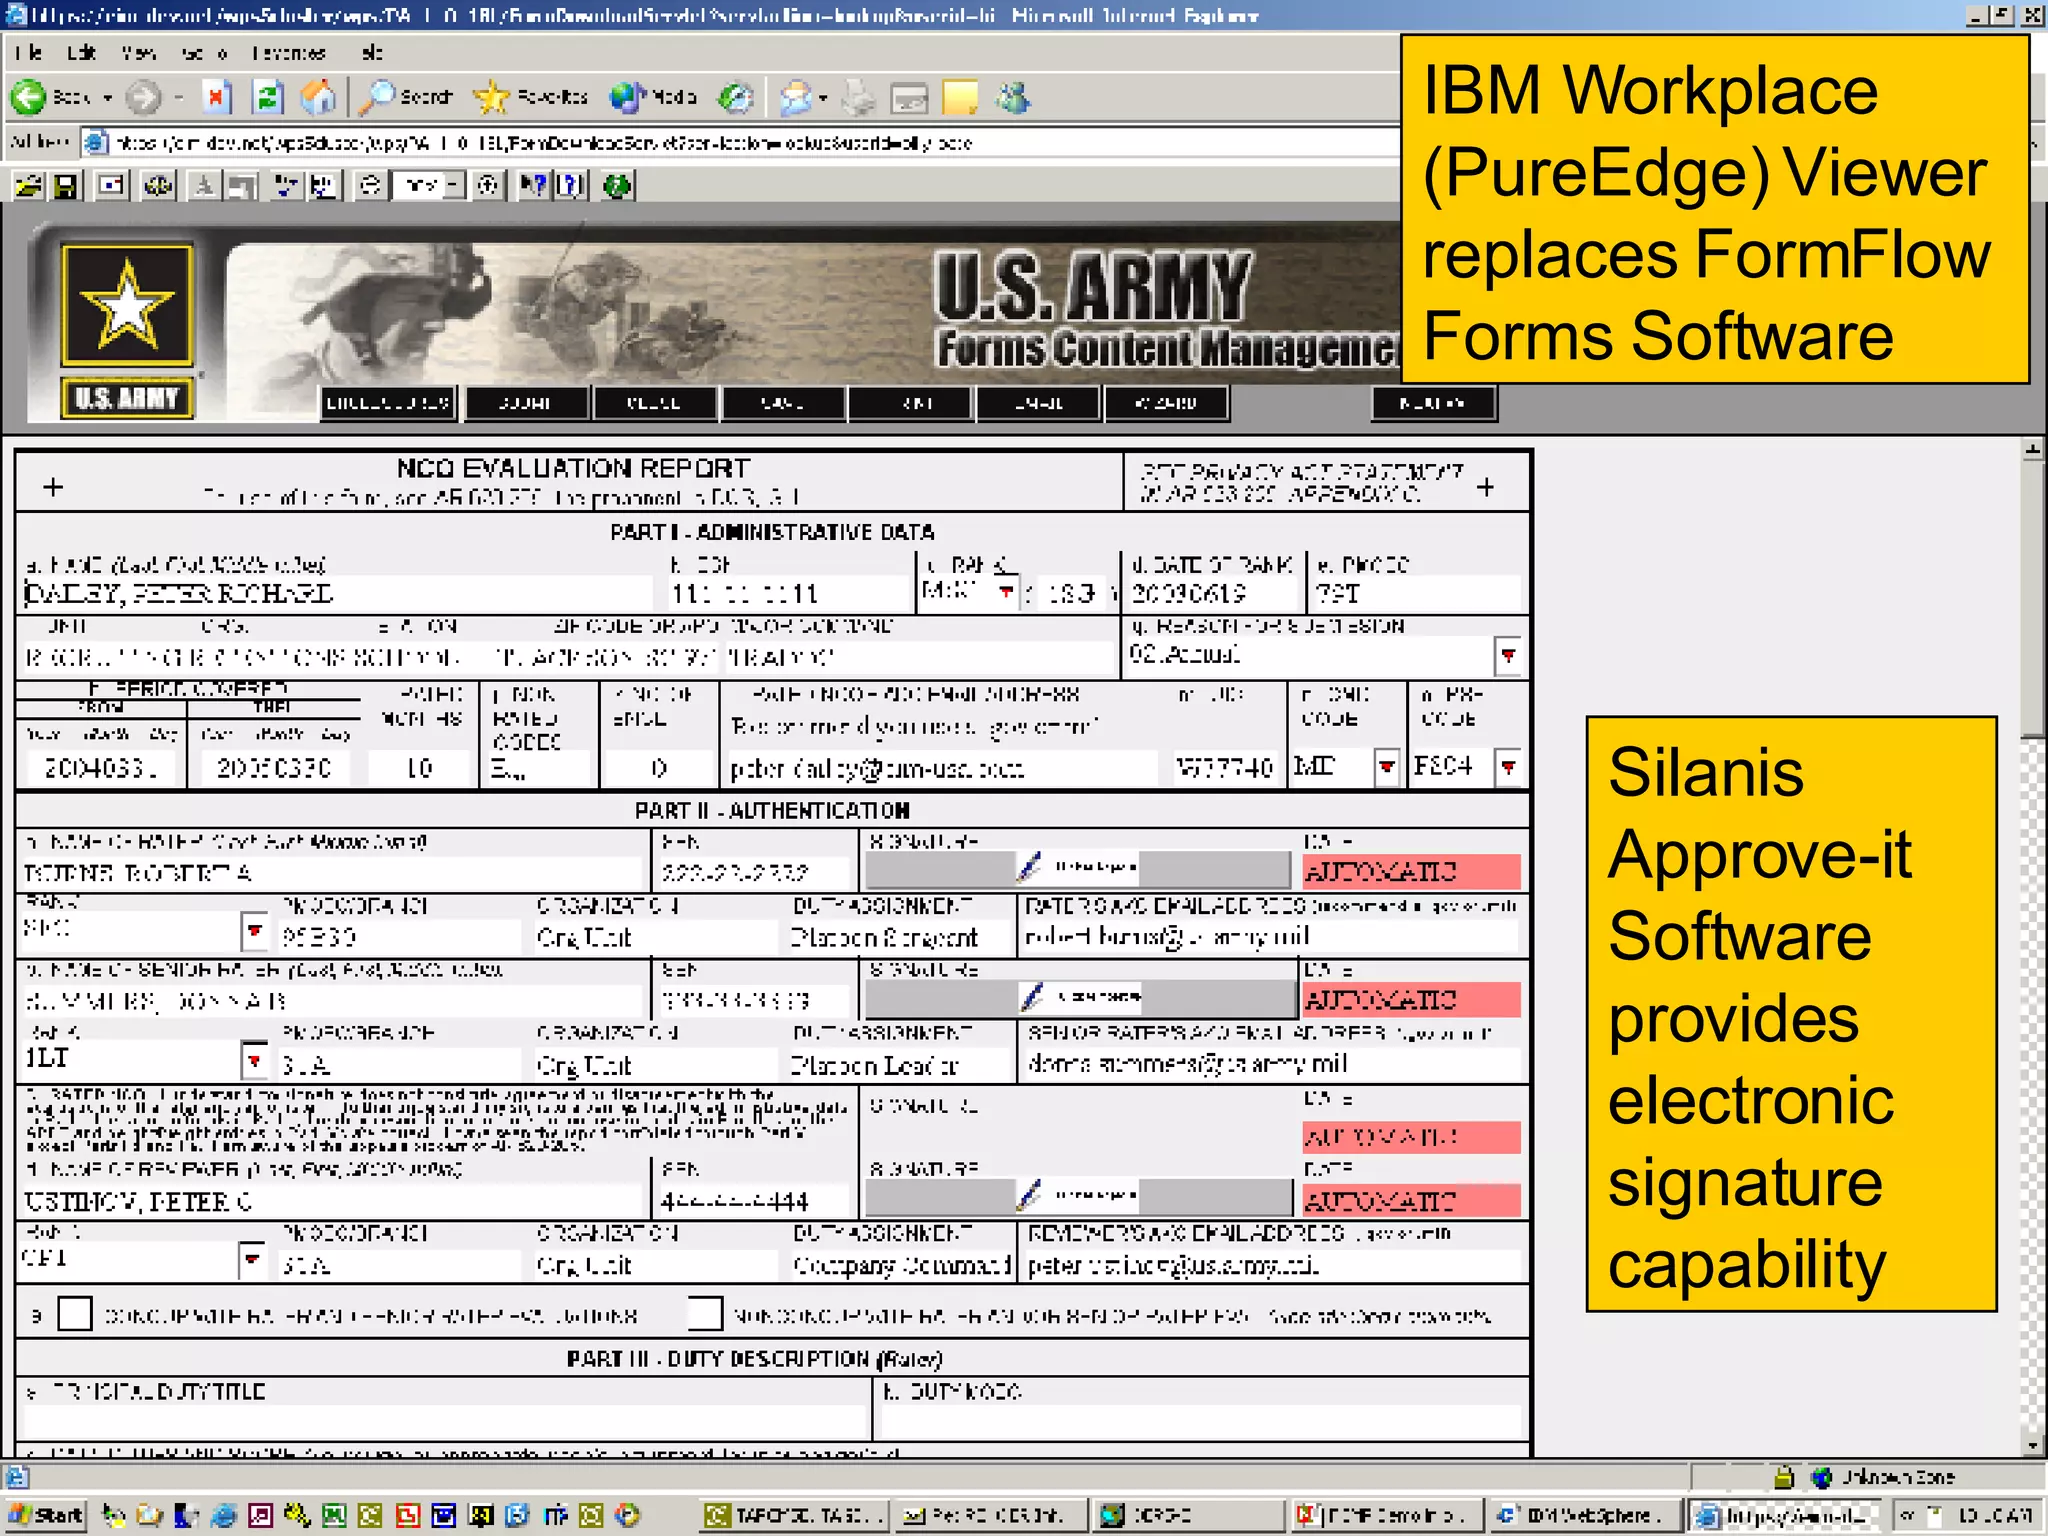Open the Reason for Submission dropdown
The height and width of the screenshot is (1536, 2048).
pyautogui.click(x=1508, y=656)
